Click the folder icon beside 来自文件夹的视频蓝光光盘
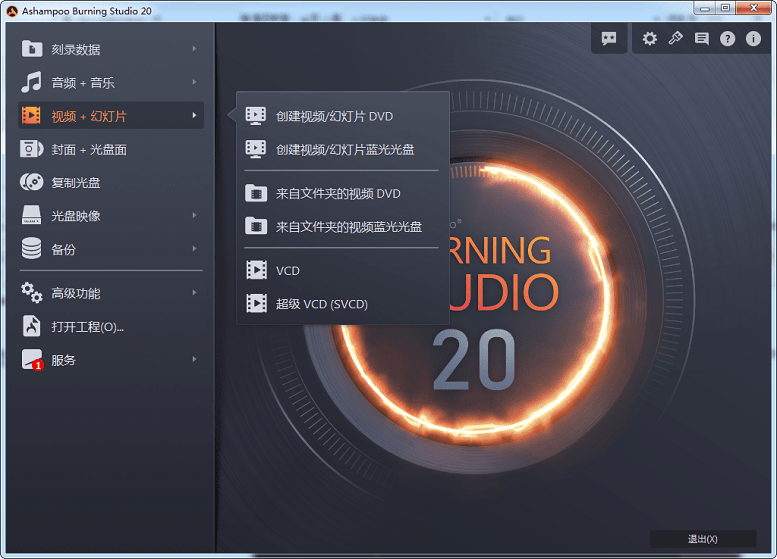Viewport: 777px width, 559px height. click(x=256, y=226)
